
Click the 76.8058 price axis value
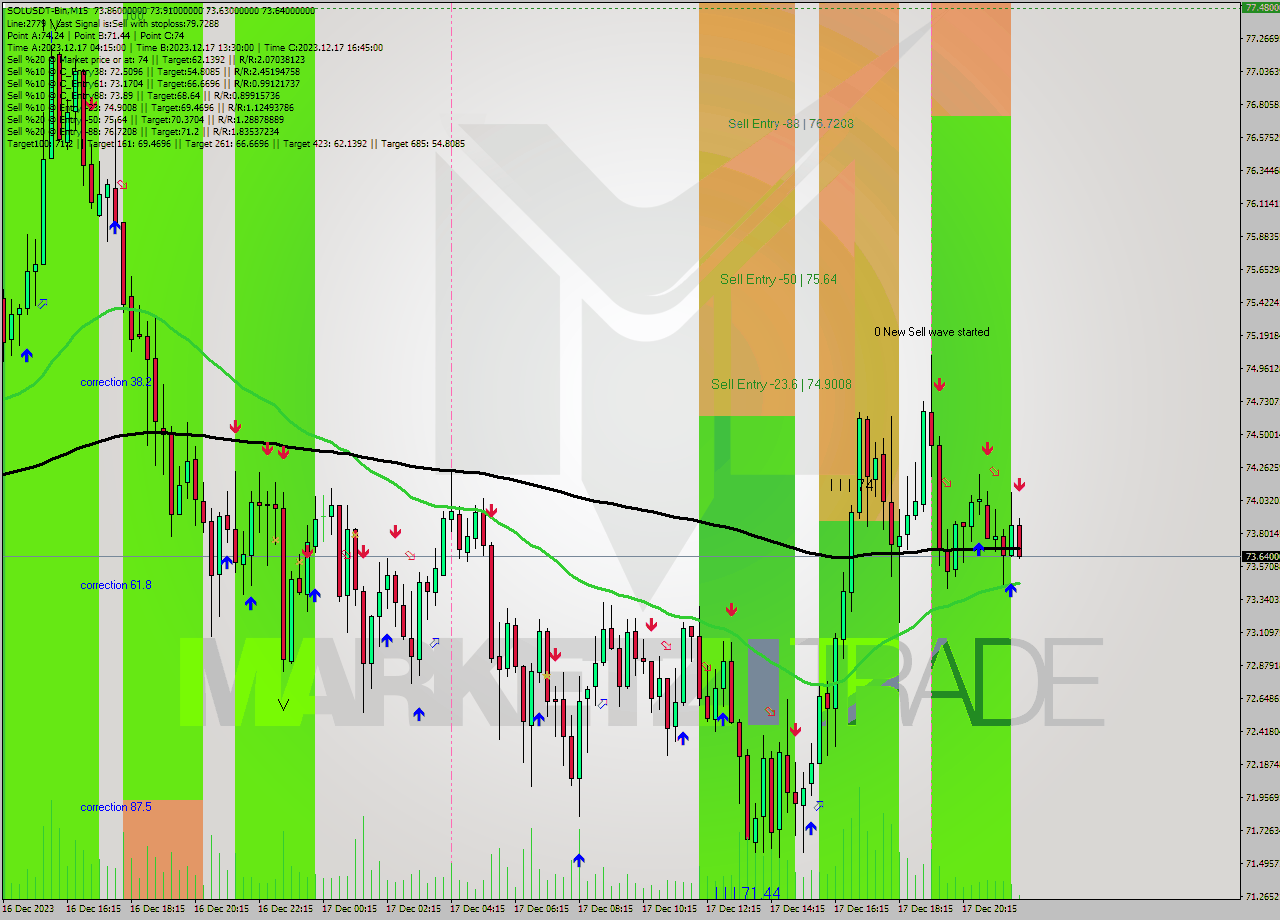pos(1262,104)
